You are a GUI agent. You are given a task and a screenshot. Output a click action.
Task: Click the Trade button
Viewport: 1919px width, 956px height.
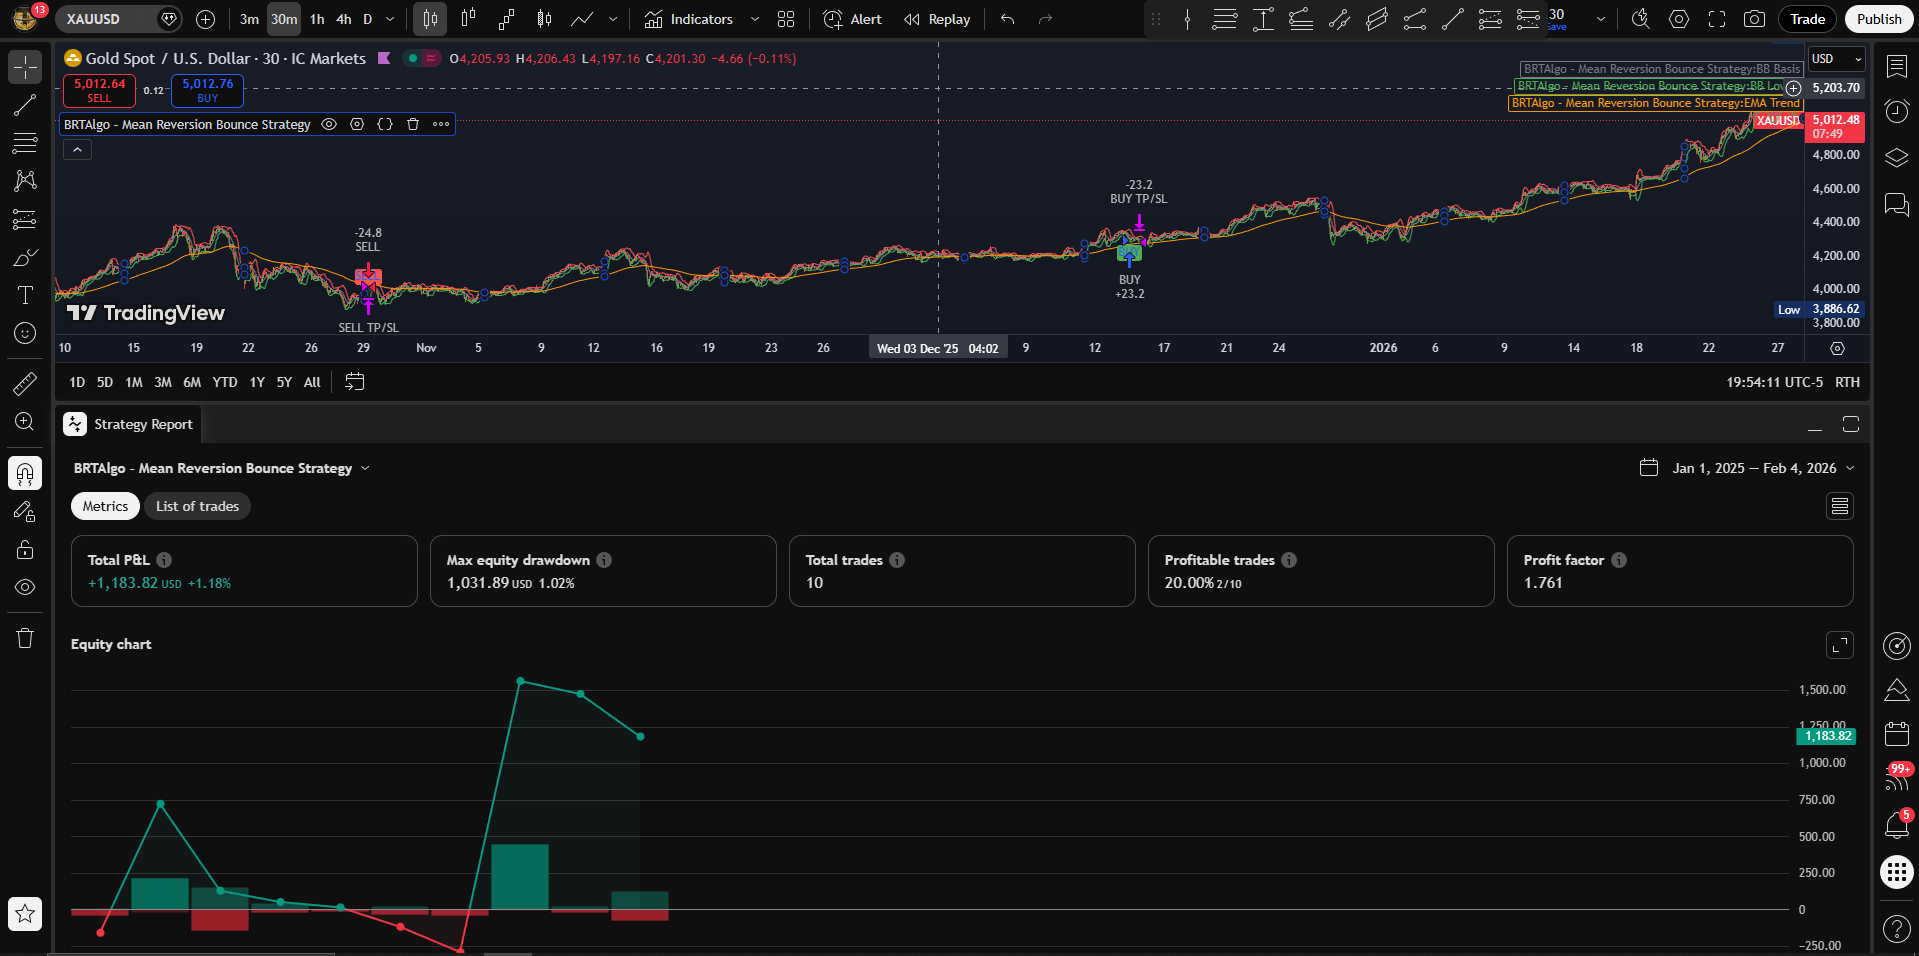[1807, 19]
